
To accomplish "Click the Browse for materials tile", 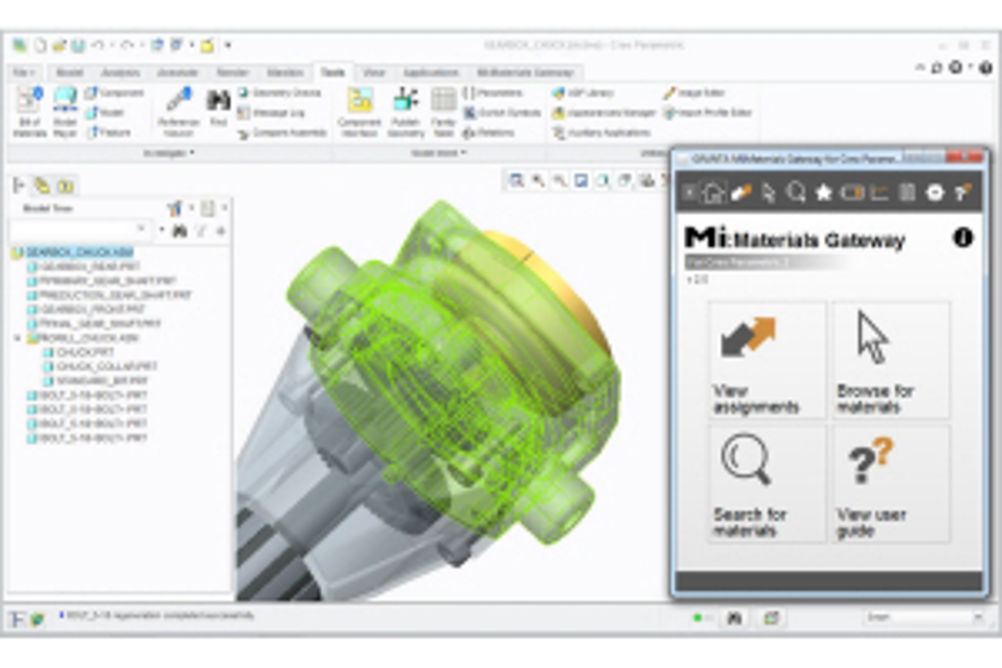I will pyautogui.click(x=891, y=361).
